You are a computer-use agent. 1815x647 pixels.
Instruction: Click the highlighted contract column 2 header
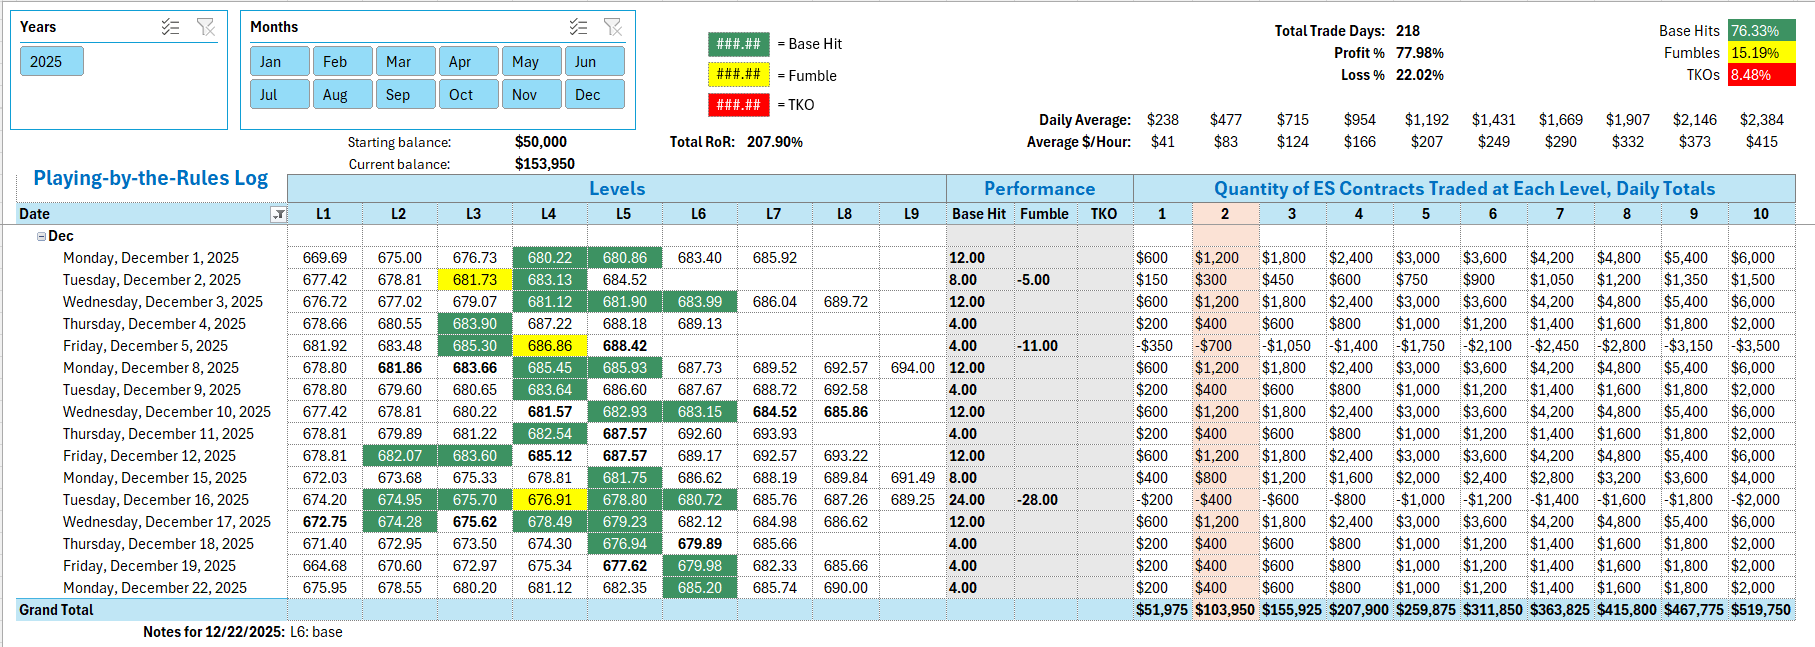pyautogui.click(x=1224, y=214)
